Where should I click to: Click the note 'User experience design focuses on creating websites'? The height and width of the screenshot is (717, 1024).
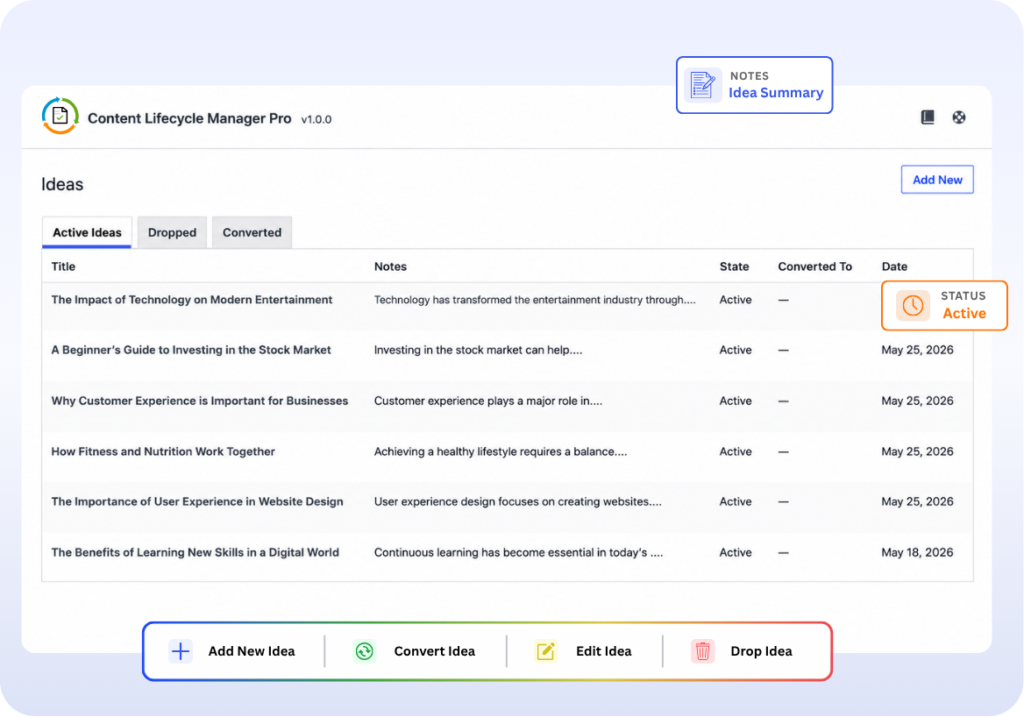pos(518,502)
